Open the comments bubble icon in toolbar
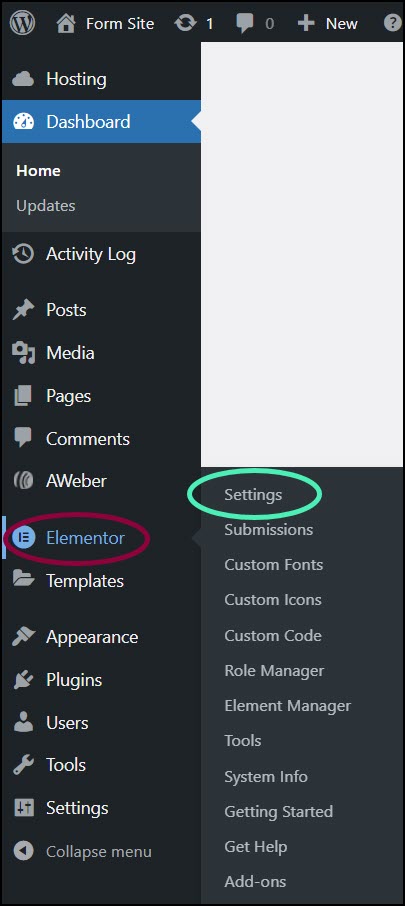This screenshot has width=405, height=906. (245, 24)
